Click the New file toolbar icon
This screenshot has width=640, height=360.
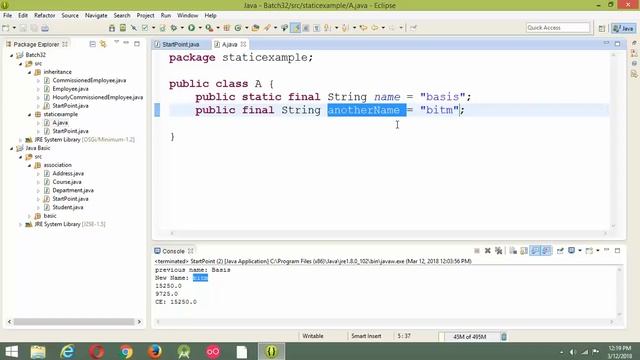pos(6,28)
